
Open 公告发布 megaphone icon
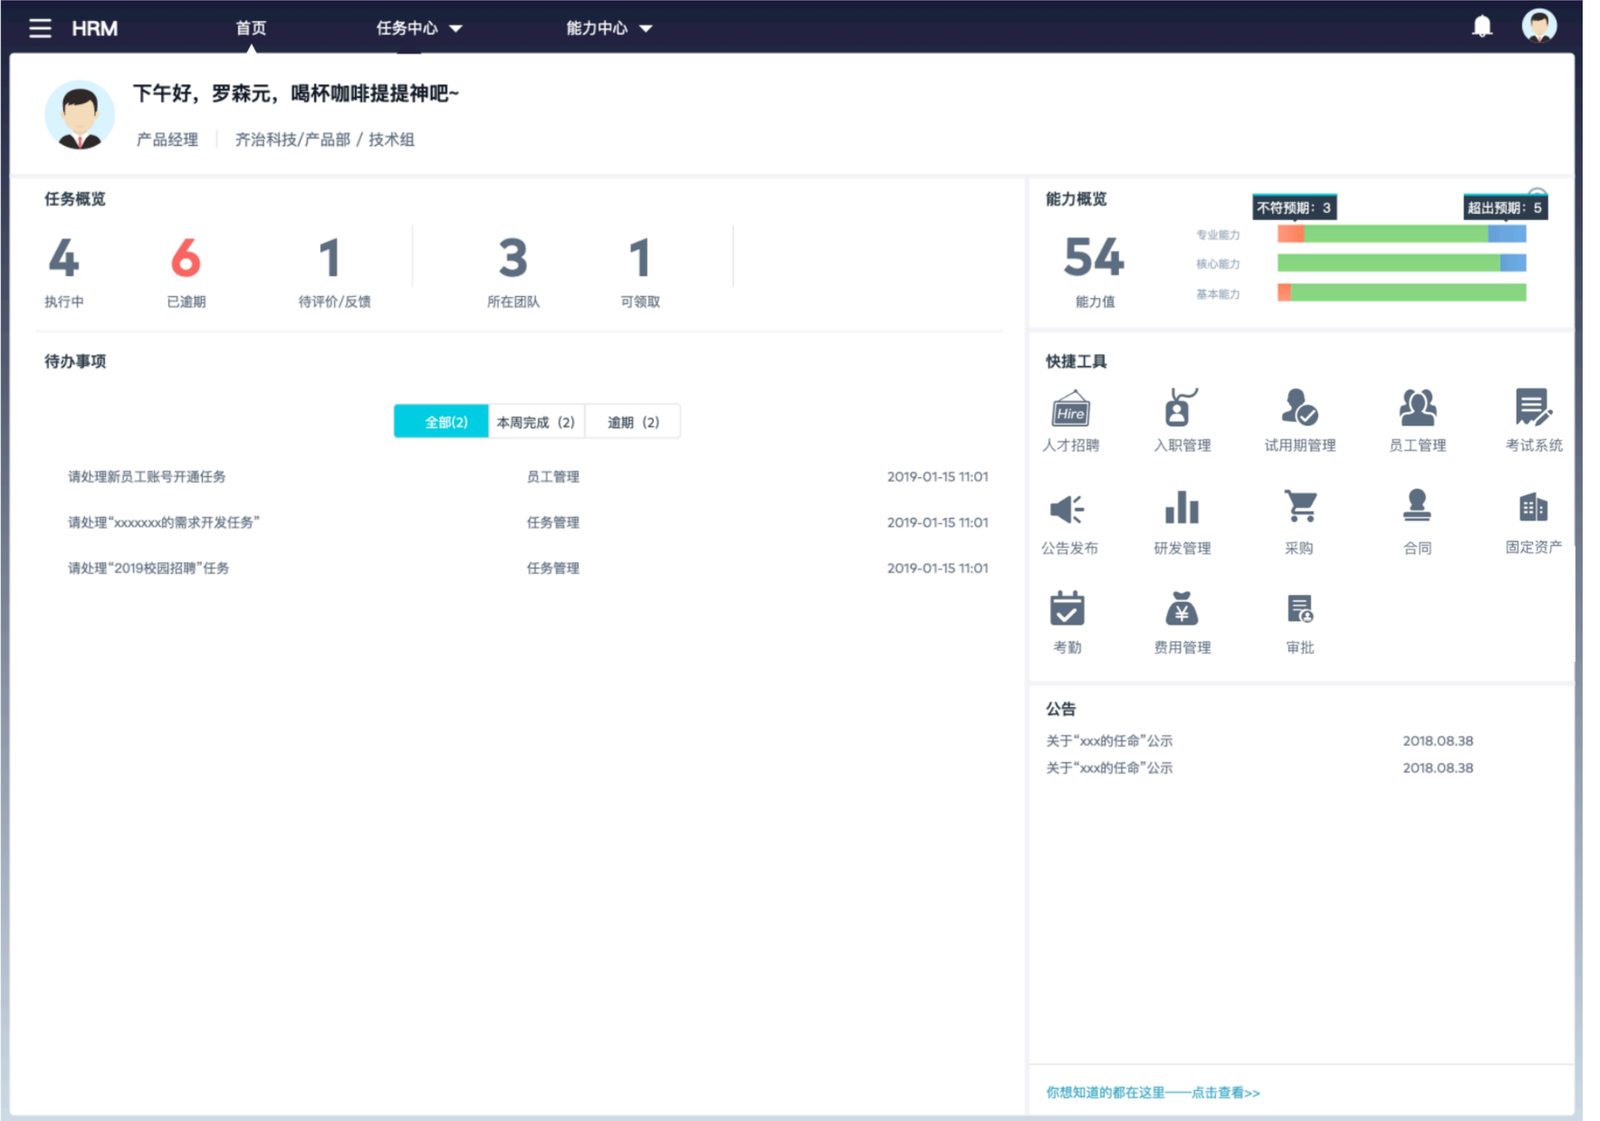coord(1068,509)
